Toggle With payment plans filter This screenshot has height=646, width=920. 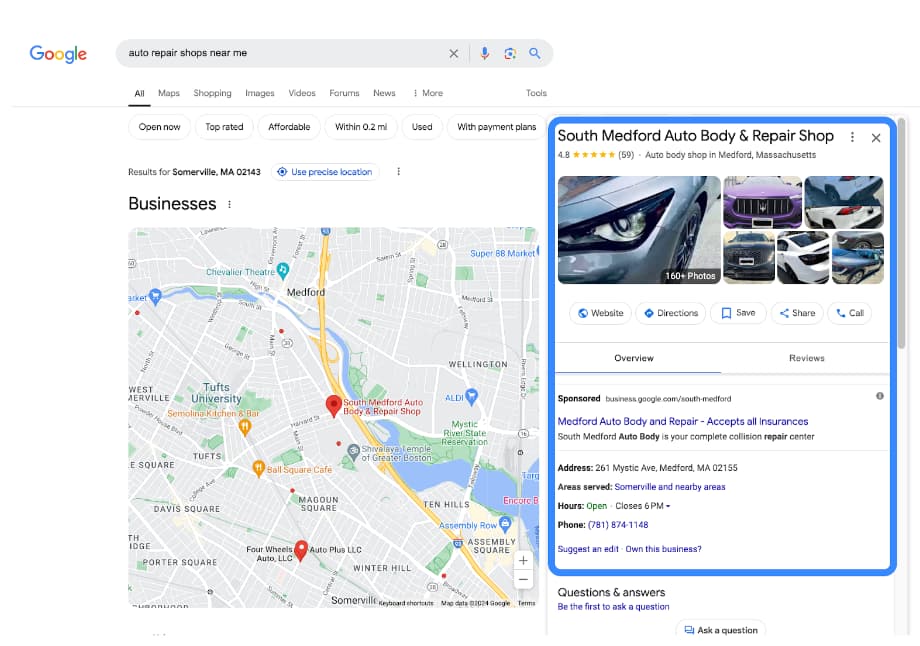coord(496,127)
